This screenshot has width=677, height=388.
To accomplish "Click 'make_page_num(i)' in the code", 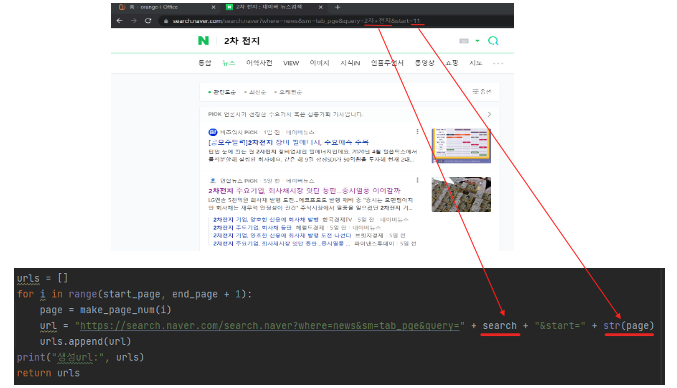I will pyautogui.click(x=126, y=310).
